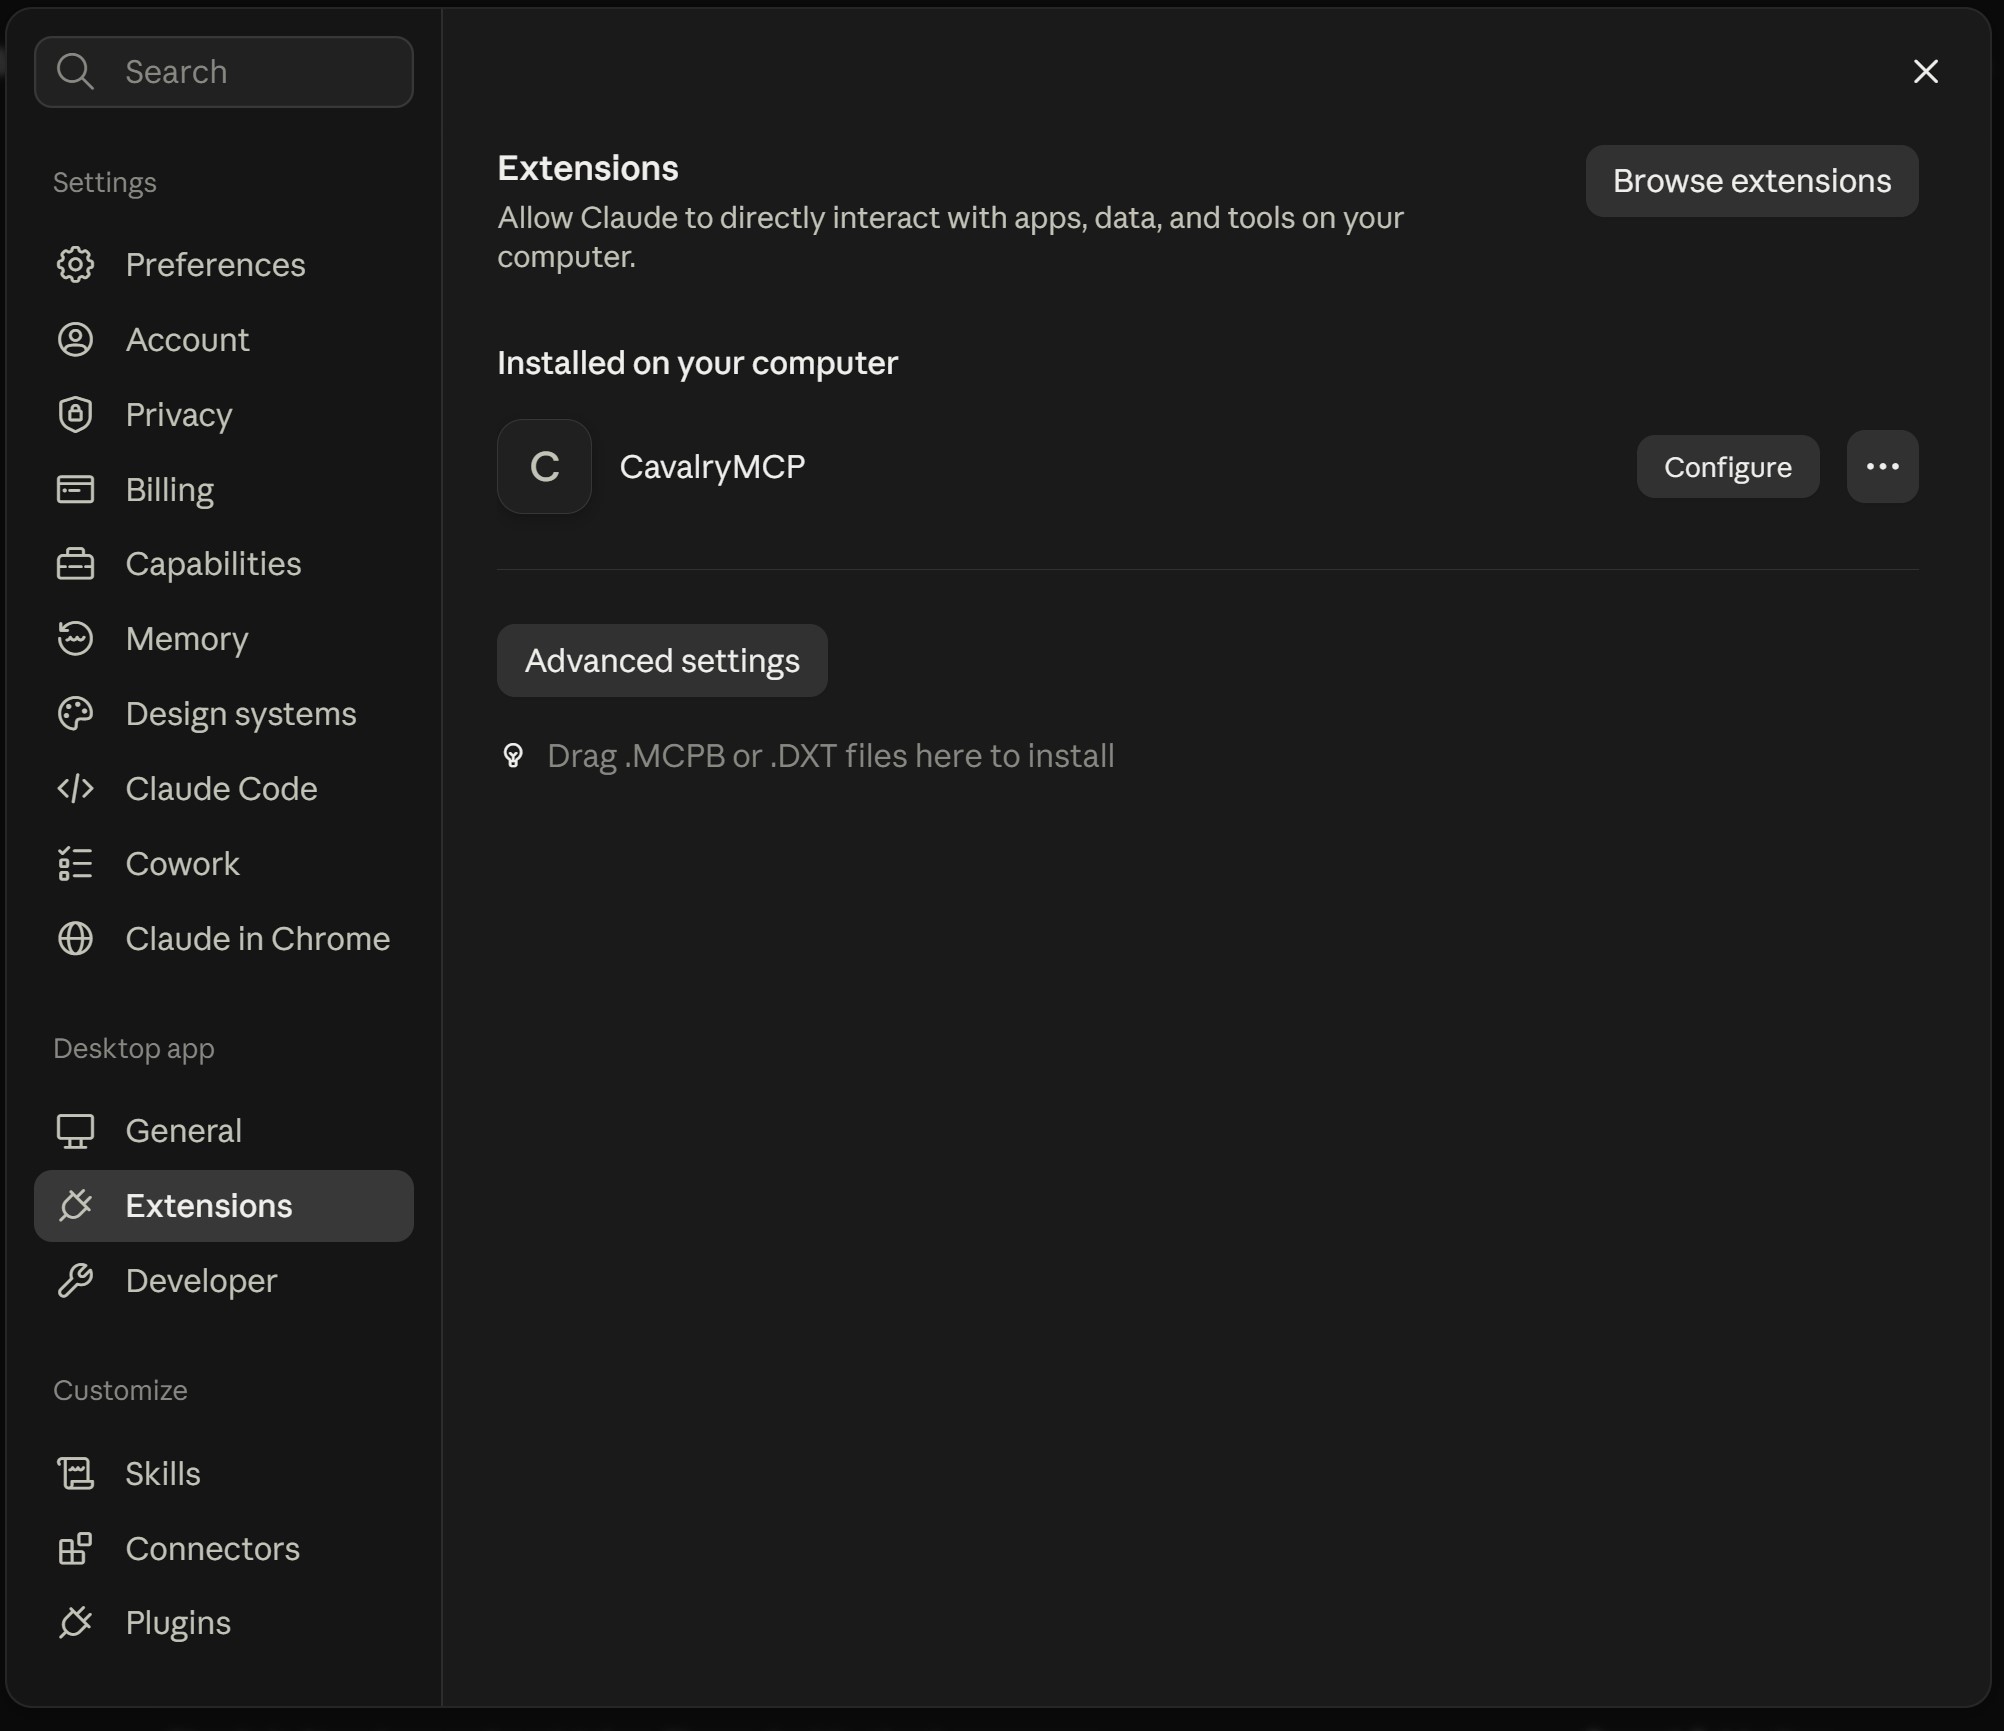Close the settings dialog
The image size is (2004, 1731).
click(1925, 72)
